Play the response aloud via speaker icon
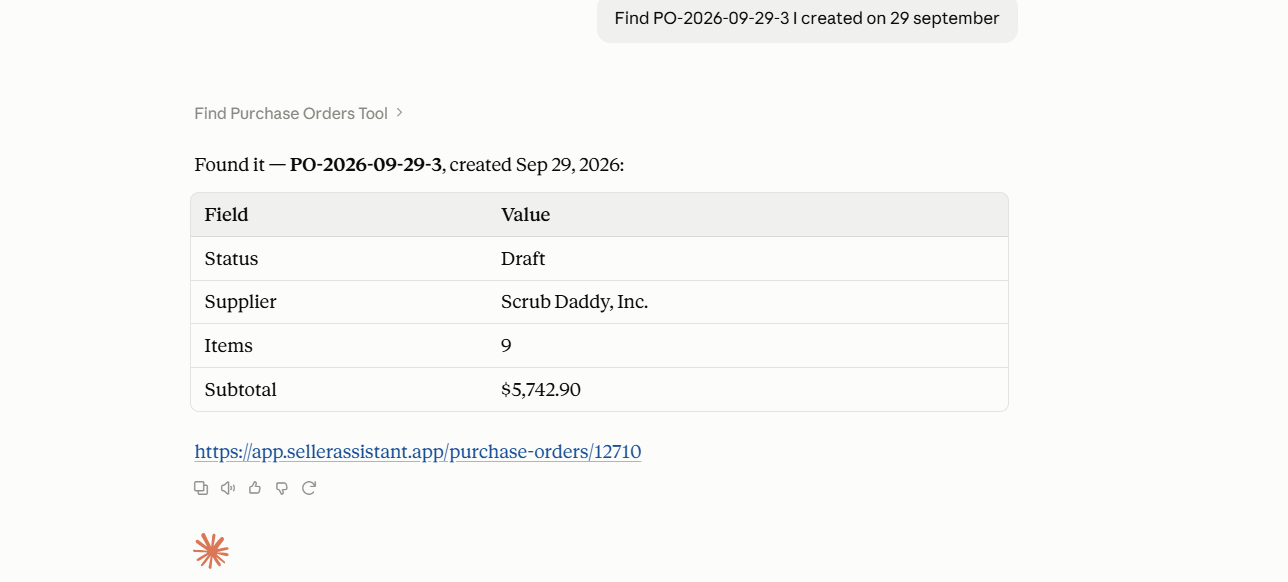This screenshot has height=582, width=1288. pyautogui.click(x=228, y=488)
